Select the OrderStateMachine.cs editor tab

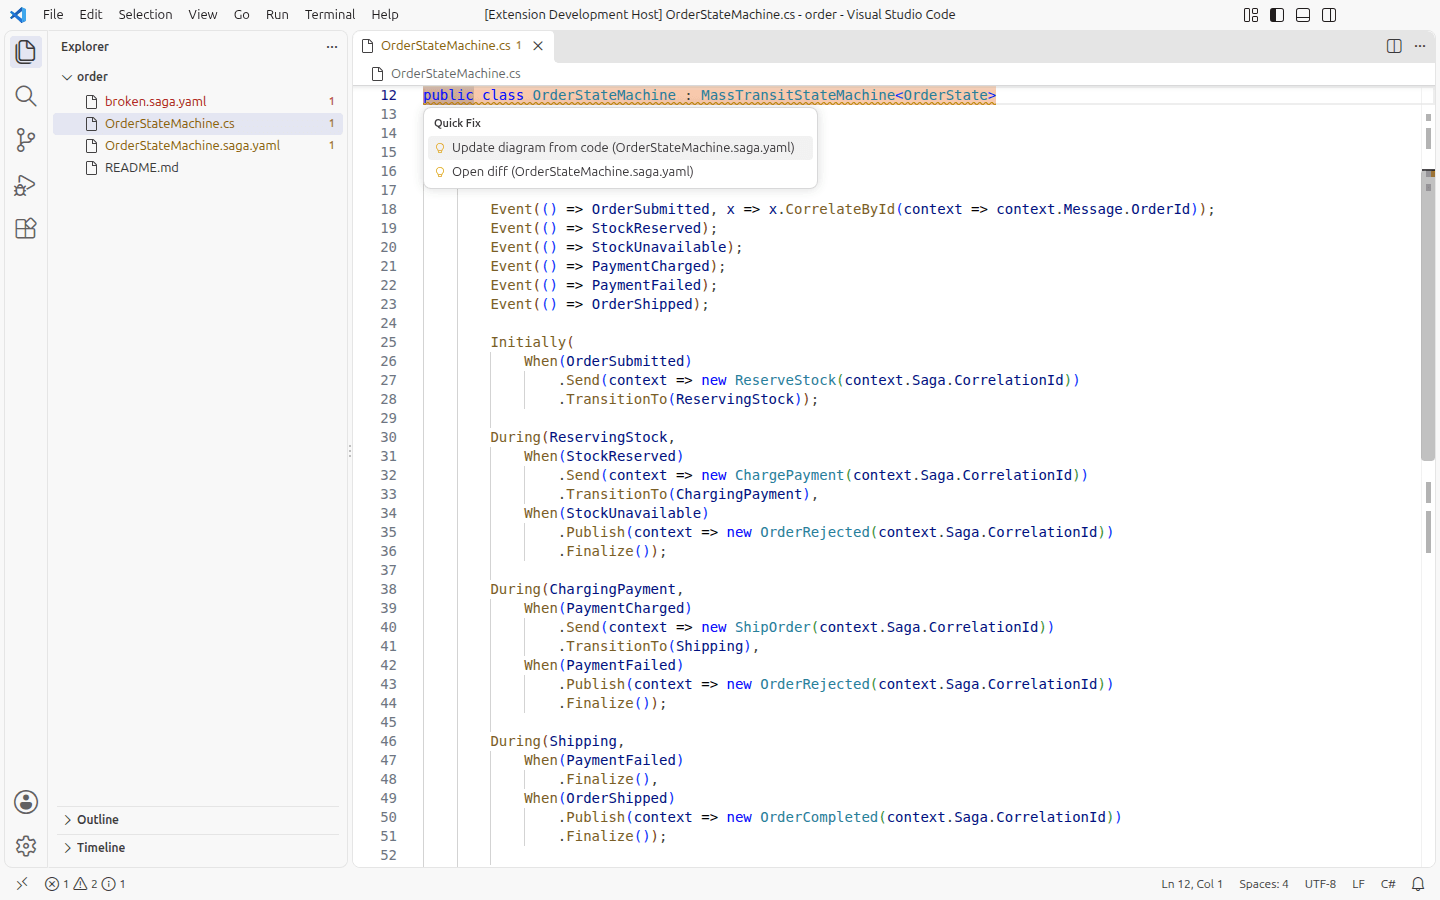pos(454,46)
